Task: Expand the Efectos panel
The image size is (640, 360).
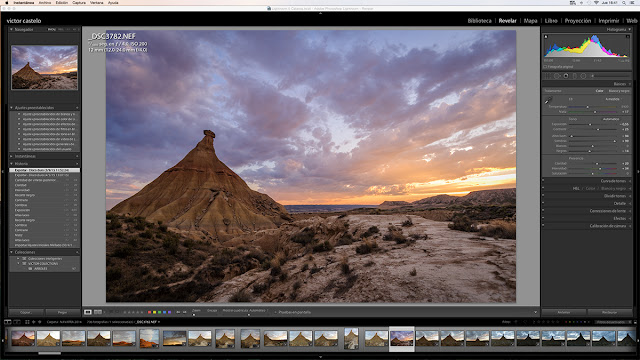Action: pos(629,218)
